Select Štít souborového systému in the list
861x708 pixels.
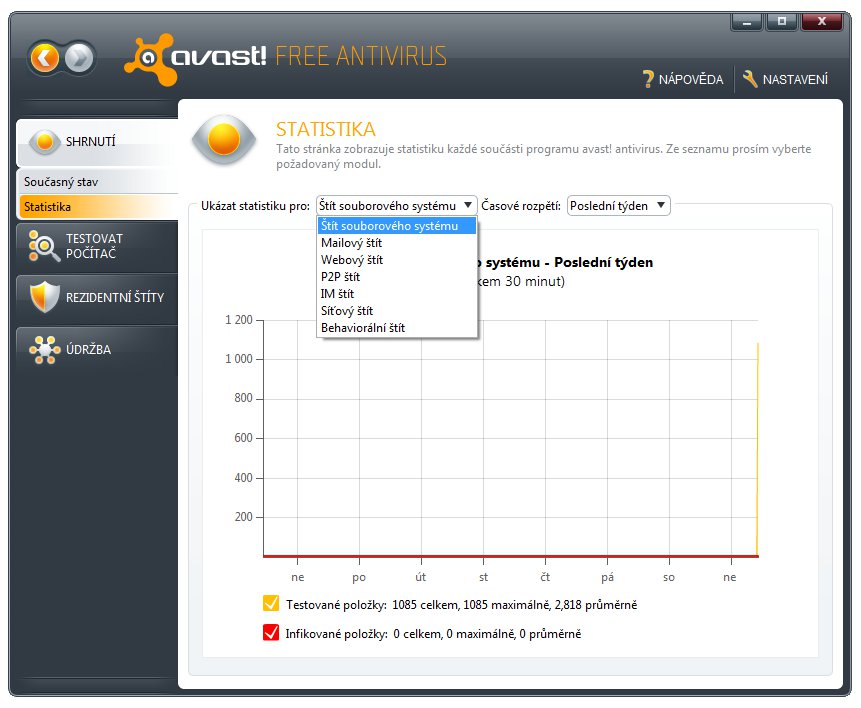(x=396, y=226)
